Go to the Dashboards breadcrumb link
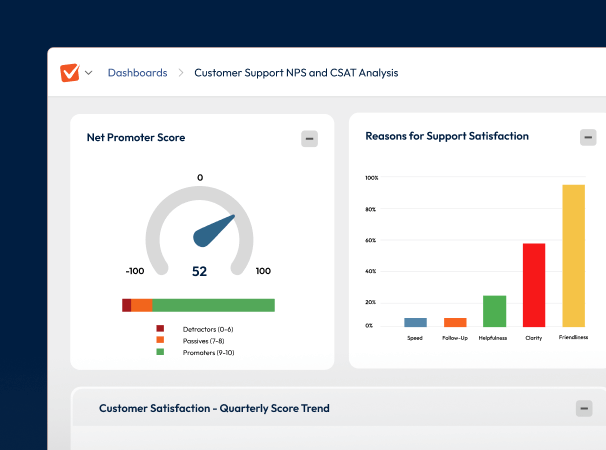606x450 pixels. point(137,73)
